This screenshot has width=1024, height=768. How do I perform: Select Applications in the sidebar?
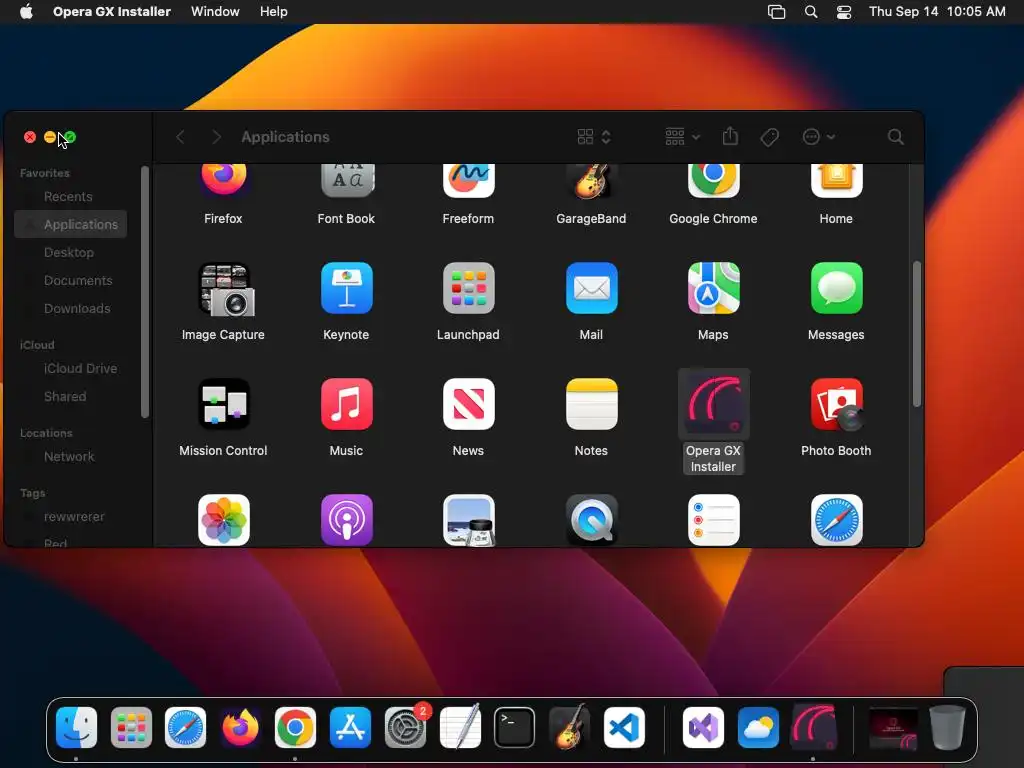pos(71,225)
